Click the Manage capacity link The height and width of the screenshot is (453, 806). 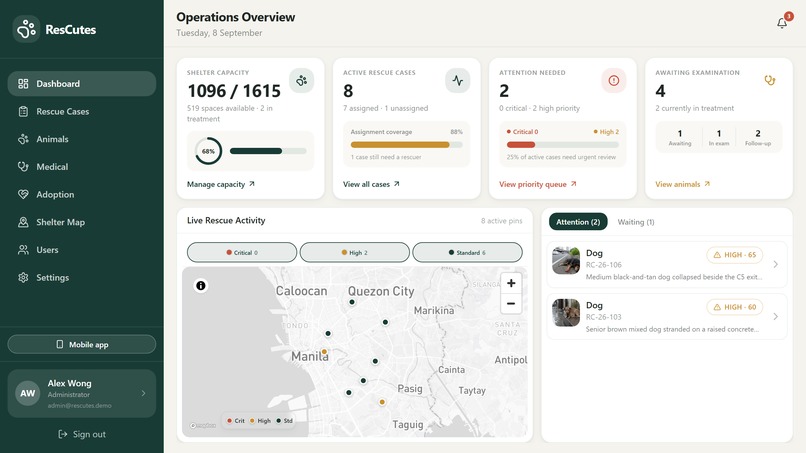pyautogui.click(x=221, y=184)
